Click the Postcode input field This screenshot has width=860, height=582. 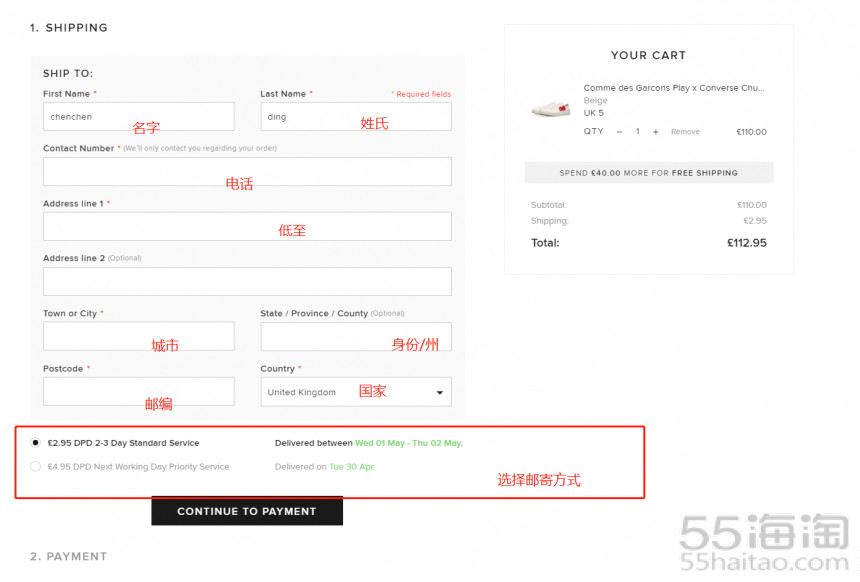[138, 392]
